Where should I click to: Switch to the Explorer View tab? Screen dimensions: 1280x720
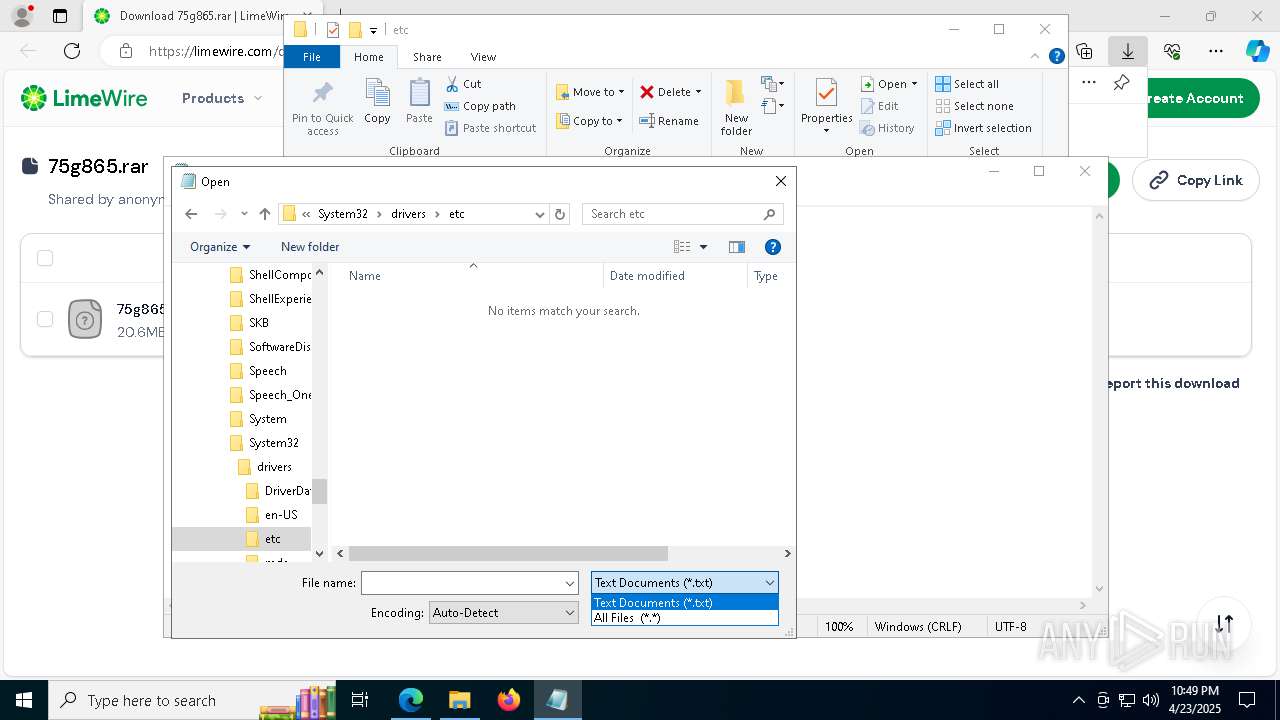483,57
